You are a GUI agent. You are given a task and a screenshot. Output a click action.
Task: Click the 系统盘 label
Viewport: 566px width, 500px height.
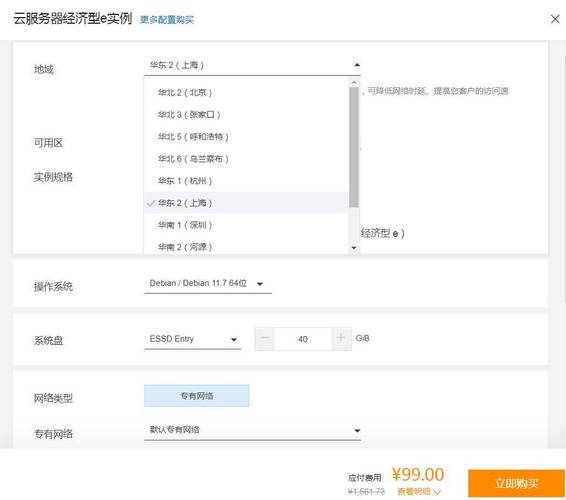[x=48, y=340]
